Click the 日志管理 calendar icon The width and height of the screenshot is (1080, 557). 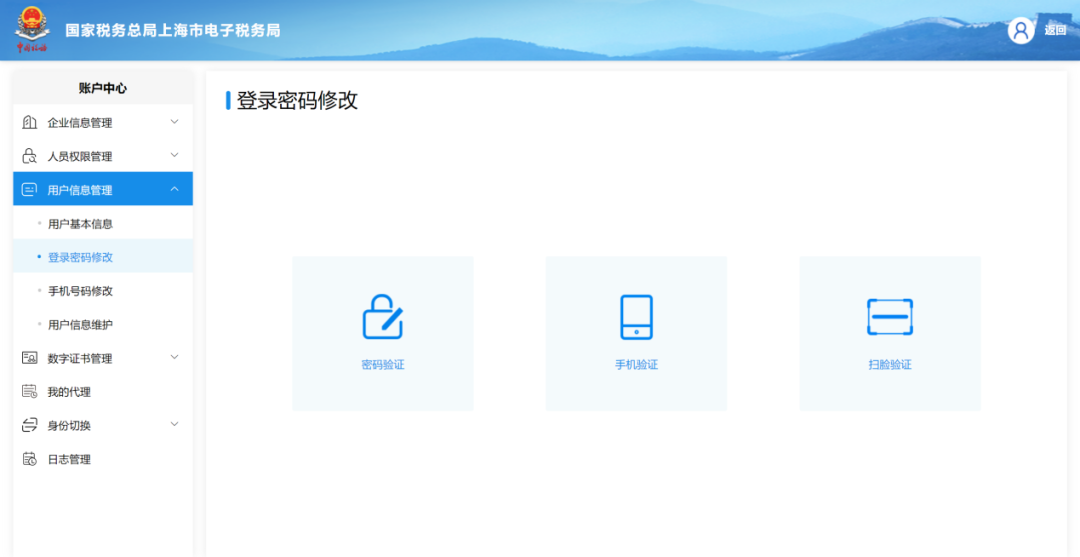point(30,459)
